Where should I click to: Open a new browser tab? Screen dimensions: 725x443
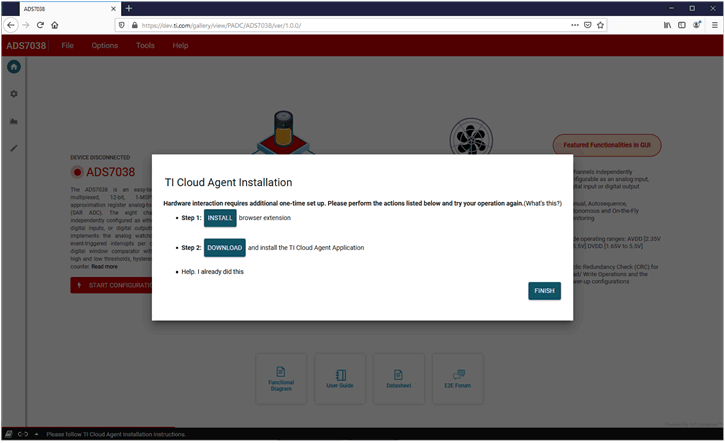[x=129, y=8]
